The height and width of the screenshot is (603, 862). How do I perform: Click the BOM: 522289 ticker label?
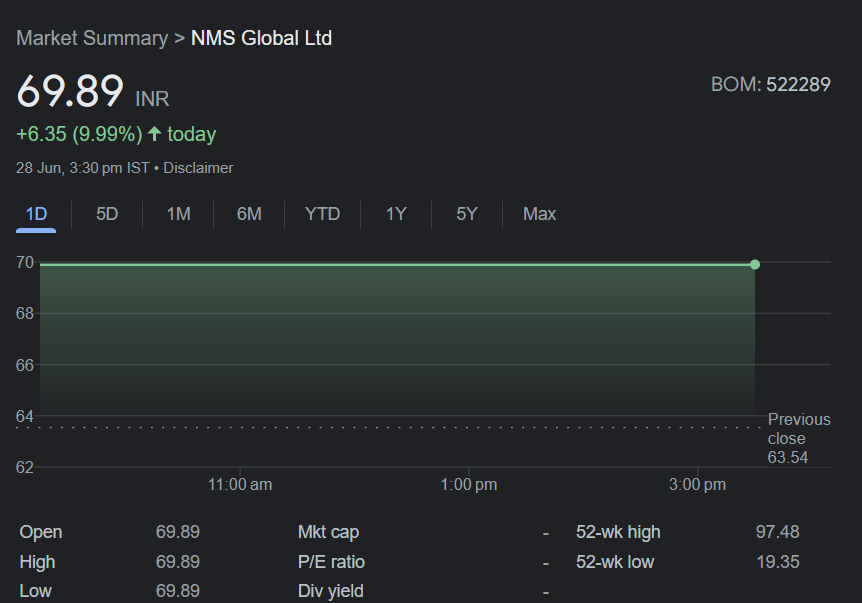tap(771, 85)
